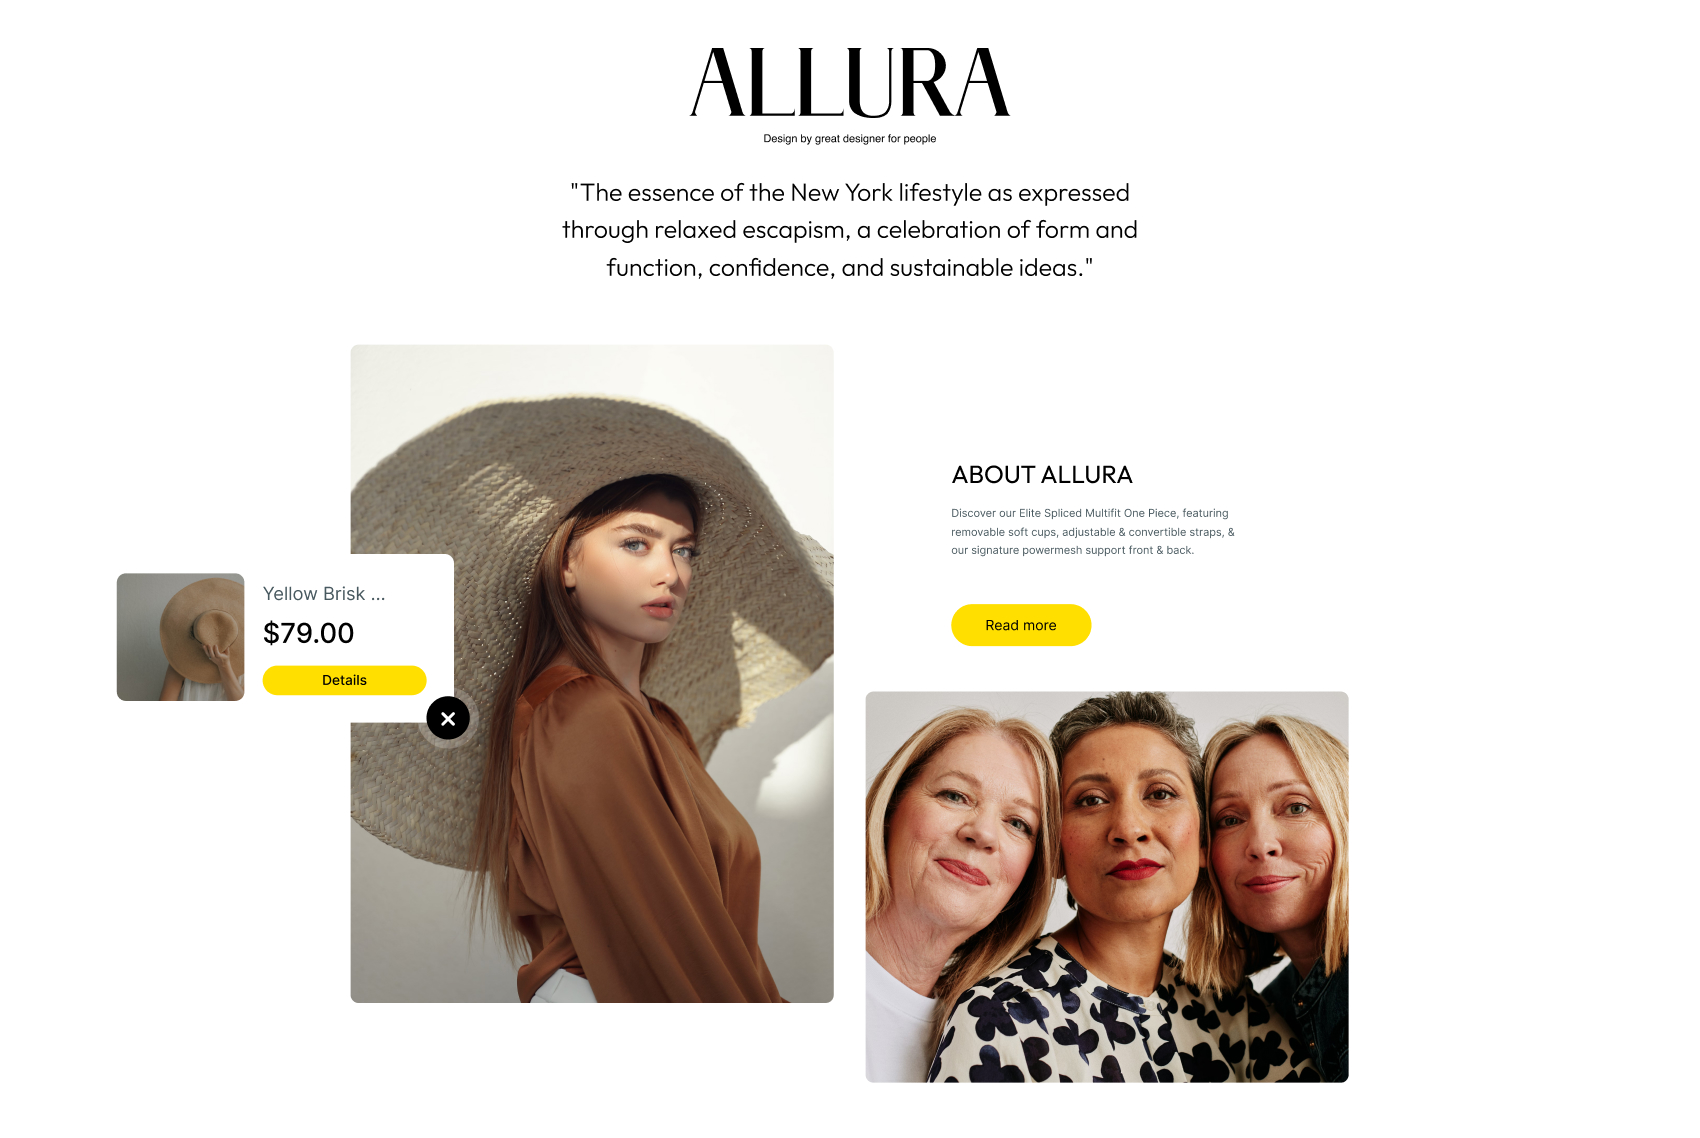This screenshot has width=1700, height=1138.
Task: Click the 'Design by great designer' tagline
Action: [x=850, y=139]
